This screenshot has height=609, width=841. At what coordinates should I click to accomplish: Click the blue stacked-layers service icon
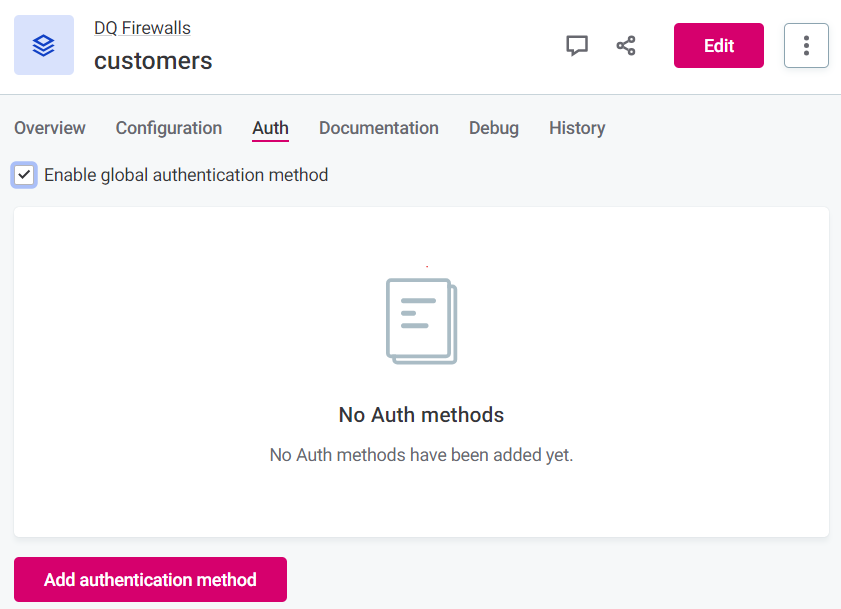[x=43, y=45]
